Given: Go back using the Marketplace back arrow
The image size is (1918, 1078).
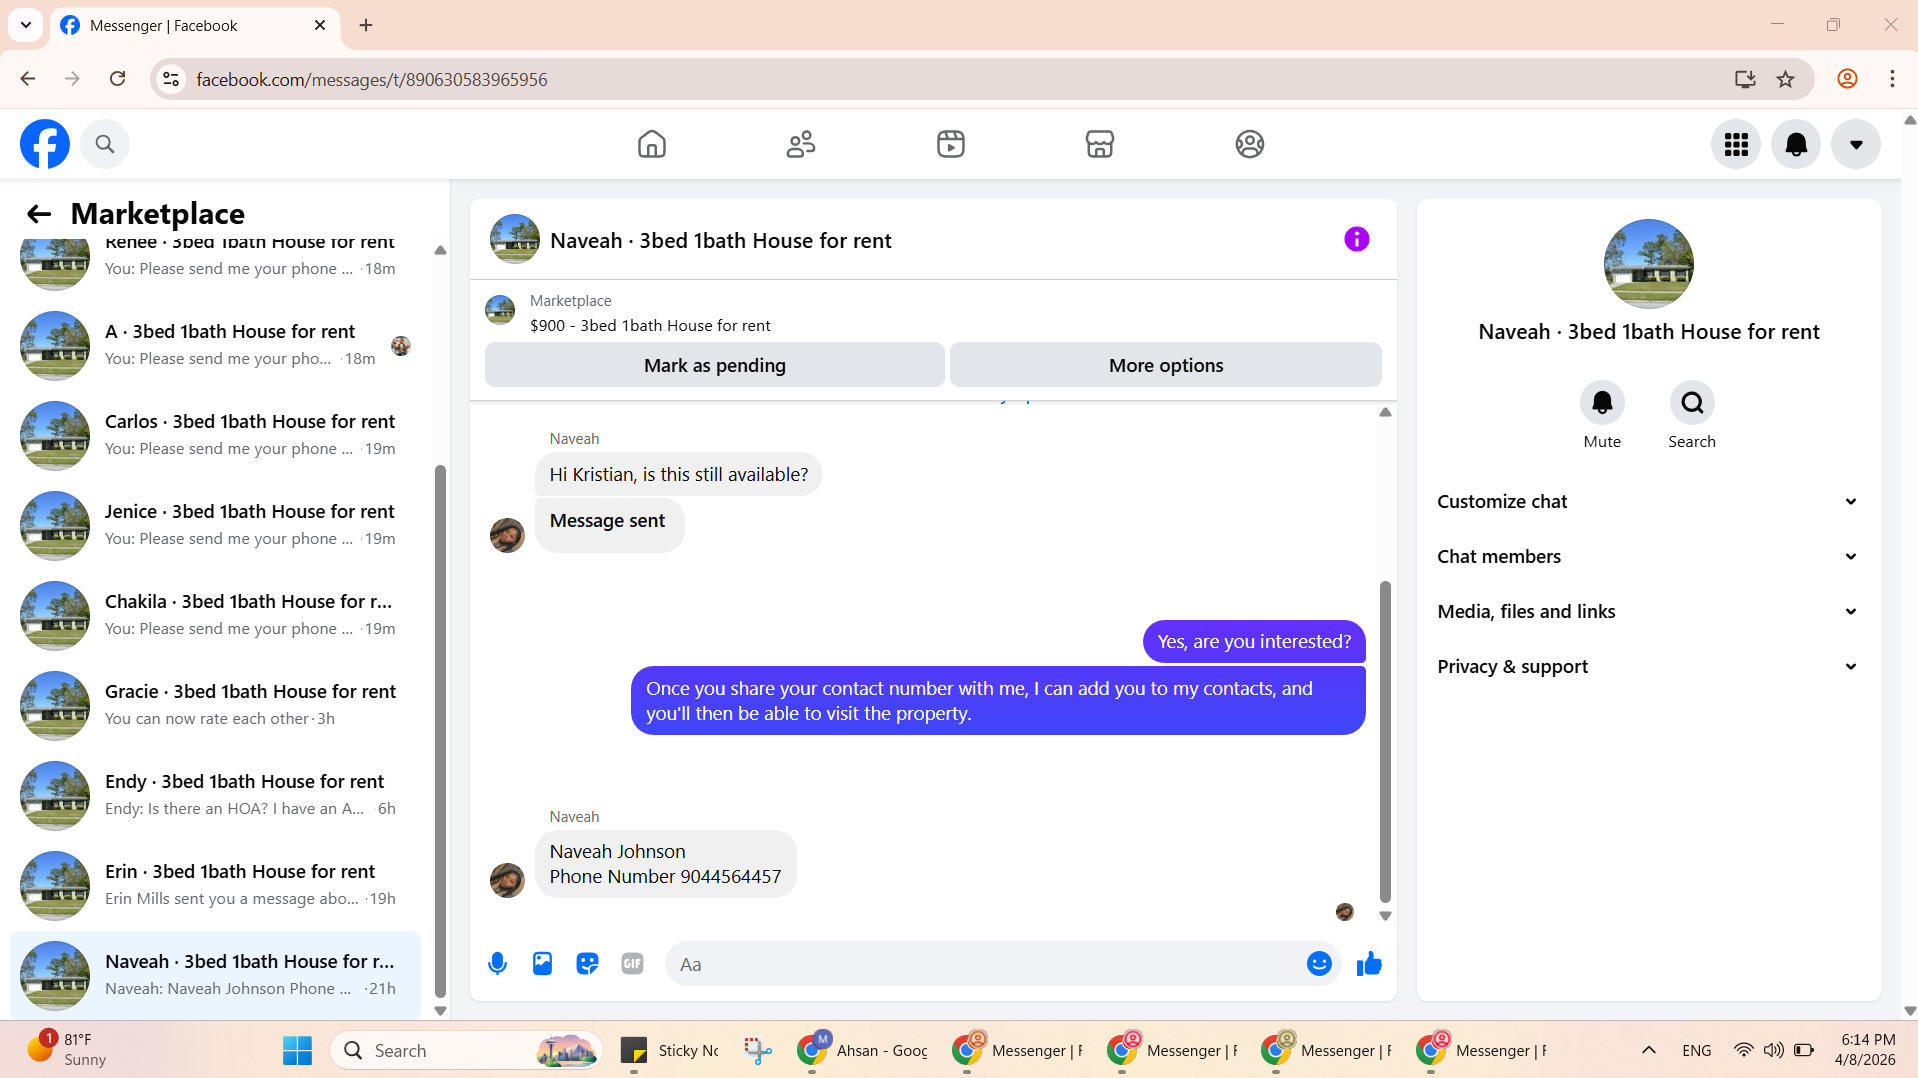Looking at the screenshot, I should 39,214.
